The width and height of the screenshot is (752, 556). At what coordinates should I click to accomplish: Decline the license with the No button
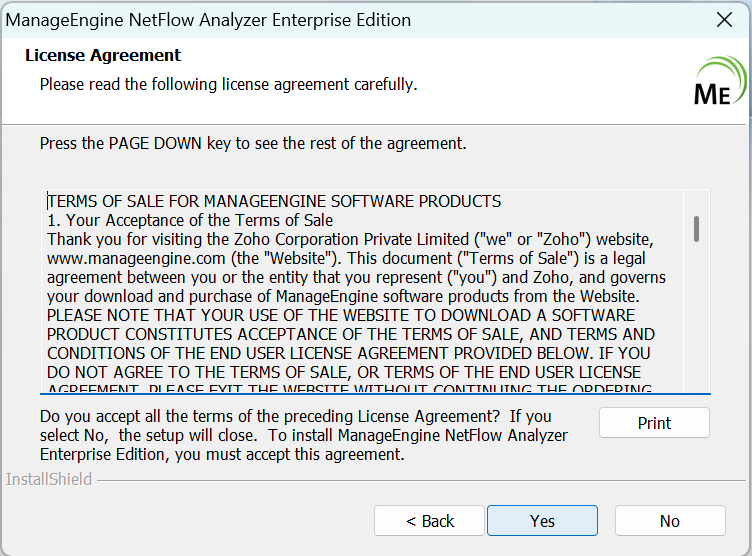(670, 521)
